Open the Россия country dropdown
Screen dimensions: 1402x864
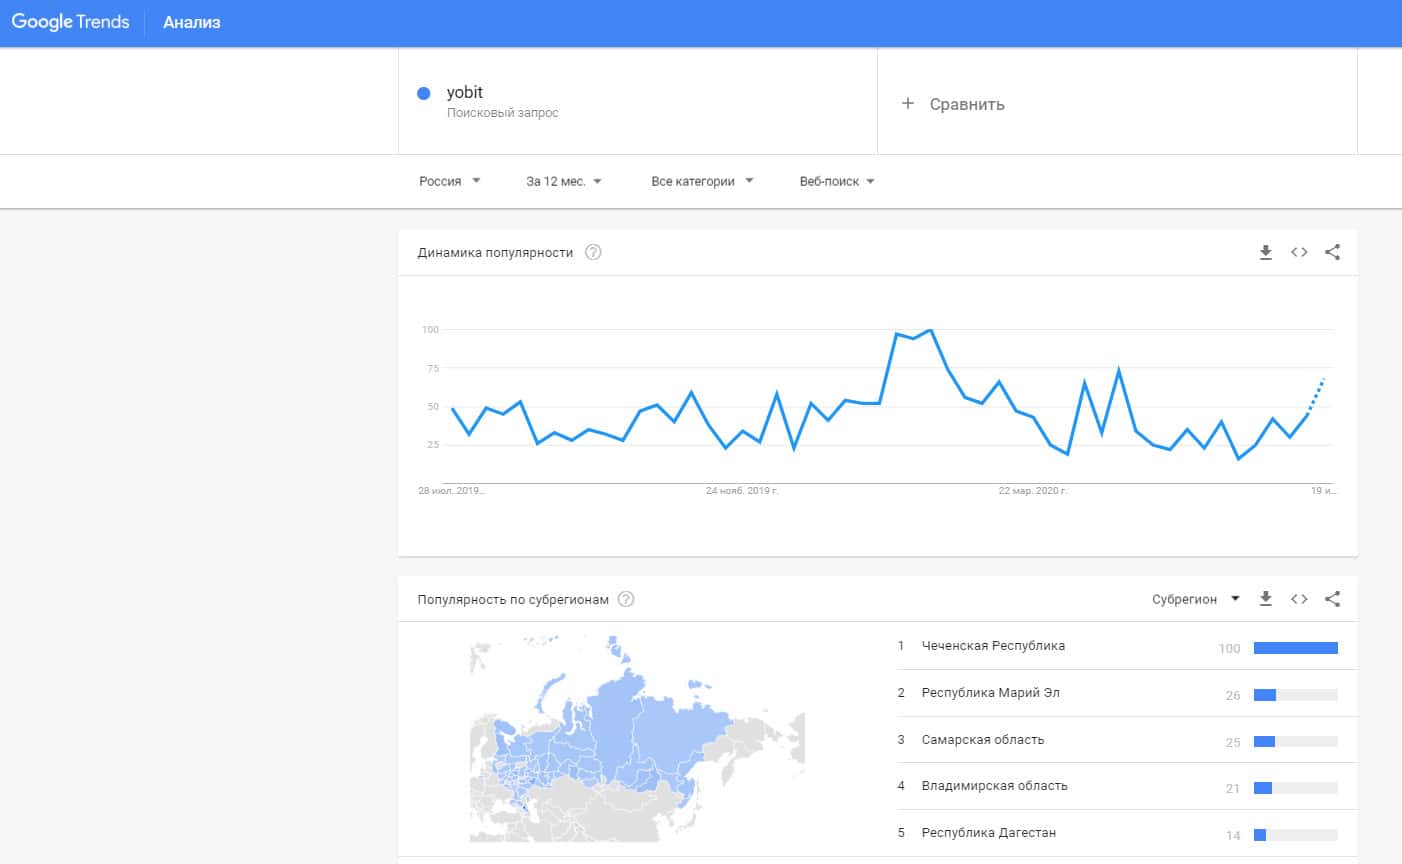click(x=449, y=181)
